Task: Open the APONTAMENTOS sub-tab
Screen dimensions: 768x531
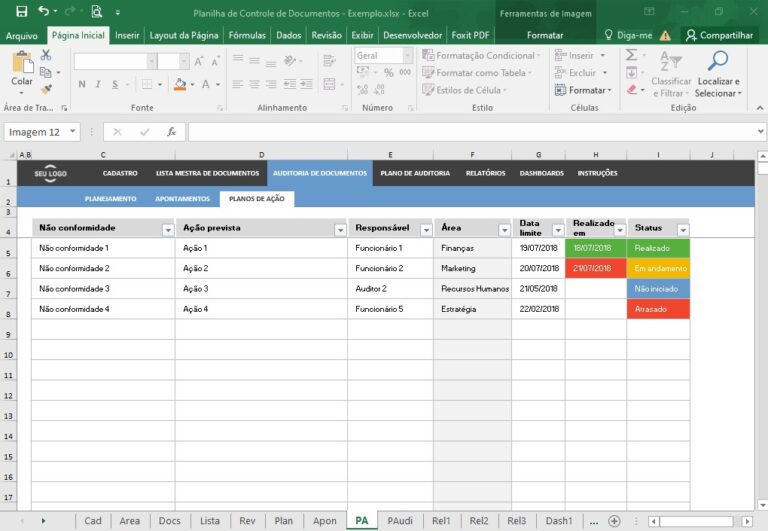Action: coord(182,199)
